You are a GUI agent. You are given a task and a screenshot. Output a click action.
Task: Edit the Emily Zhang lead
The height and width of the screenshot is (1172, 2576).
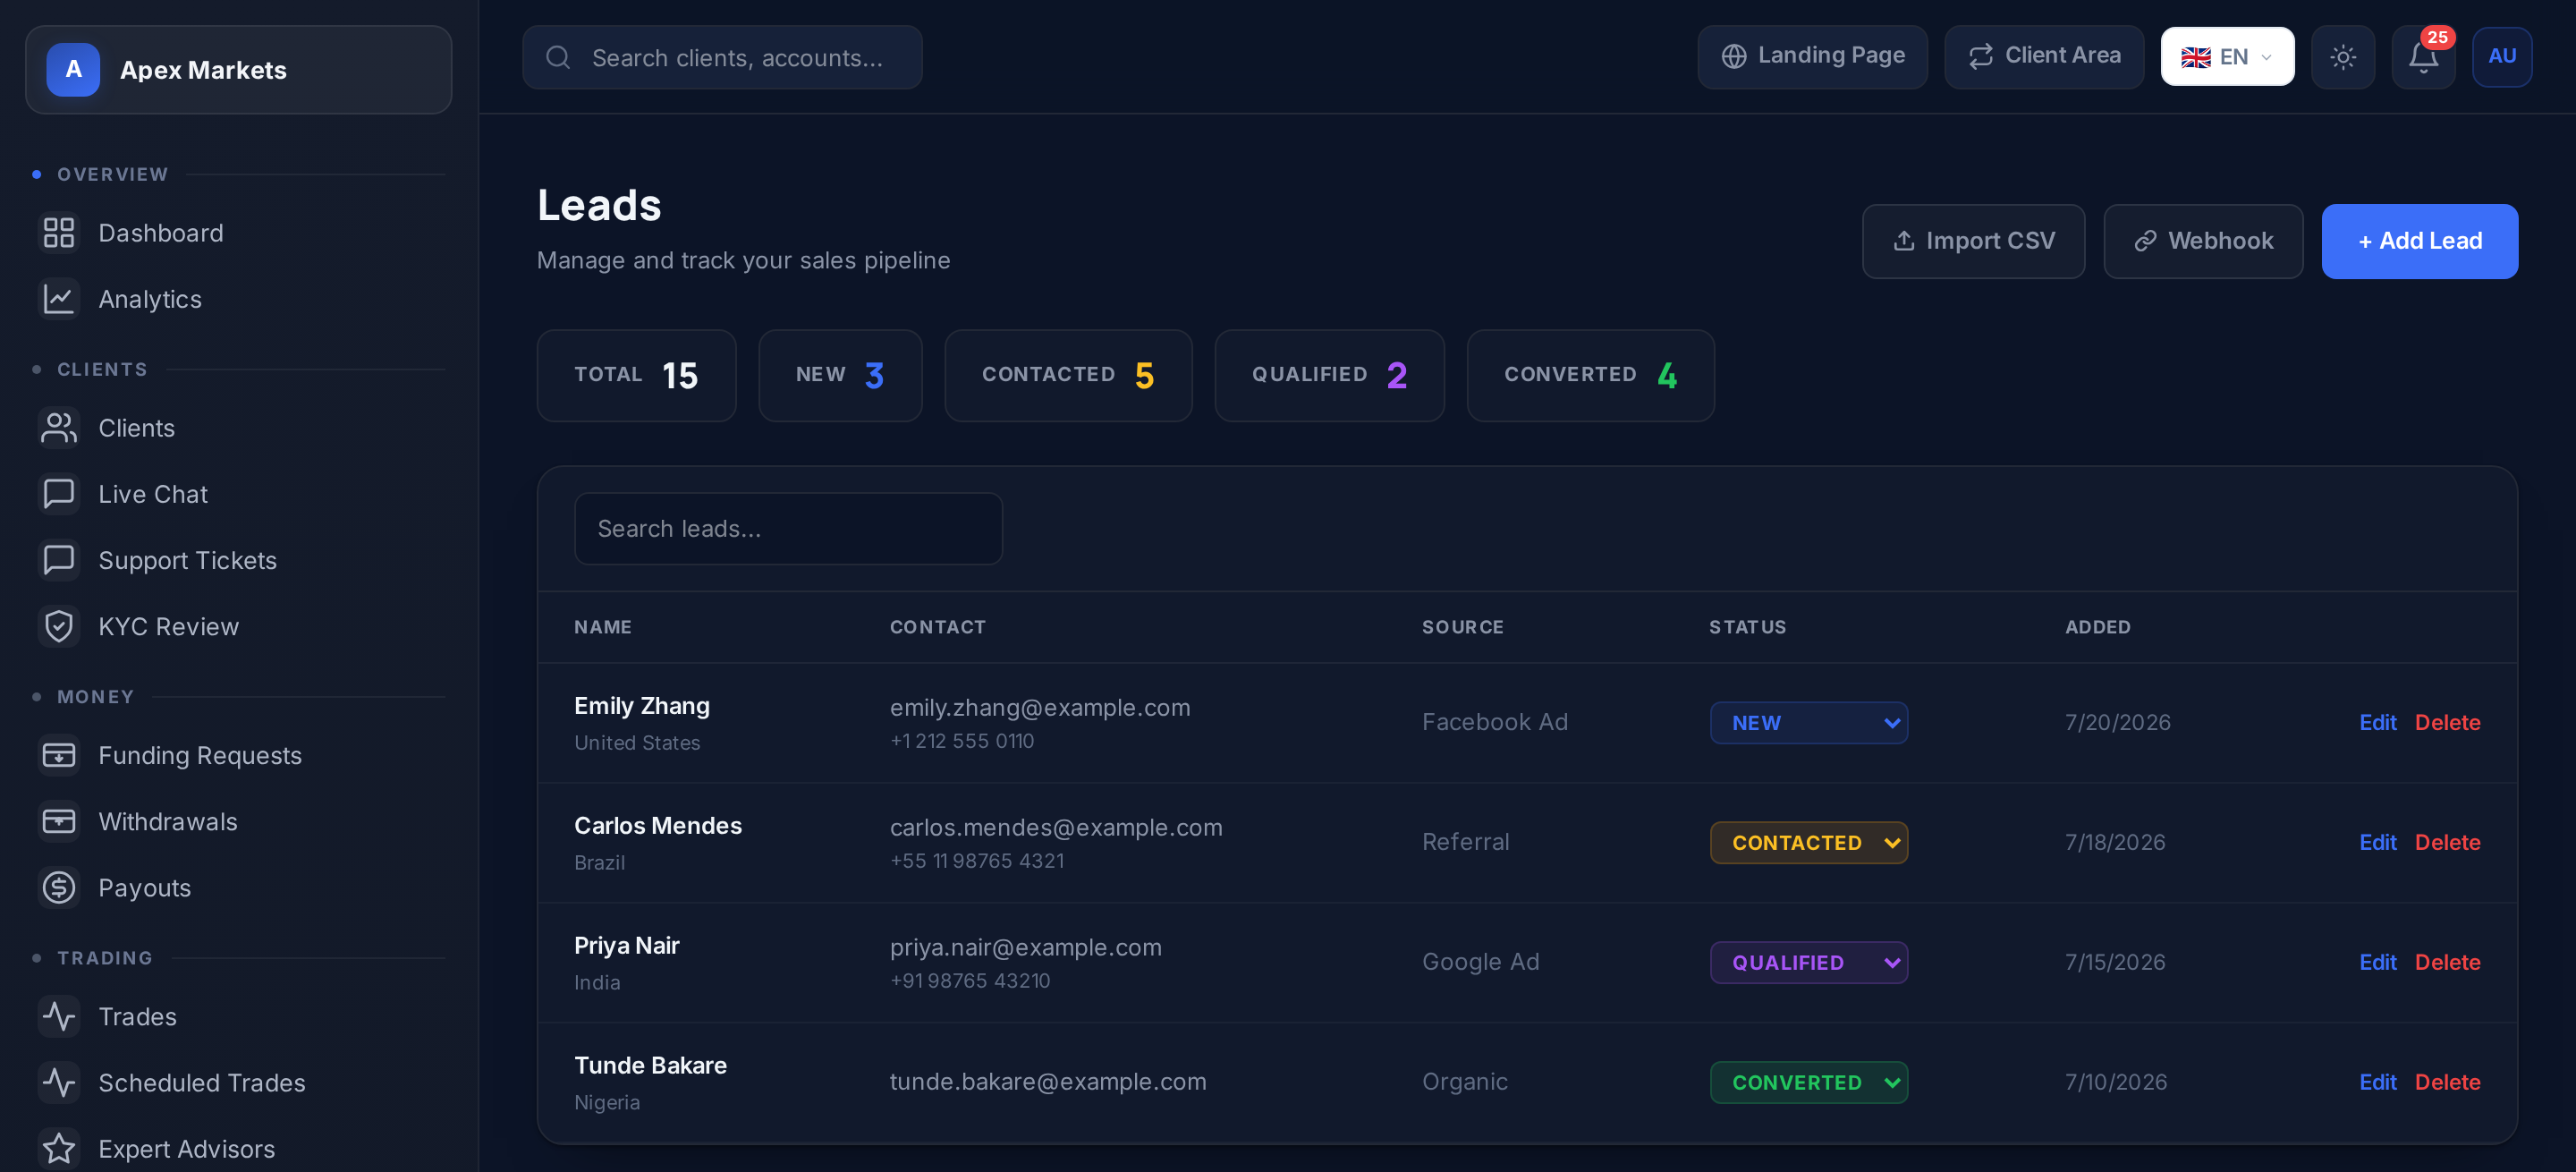[2377, 722]
